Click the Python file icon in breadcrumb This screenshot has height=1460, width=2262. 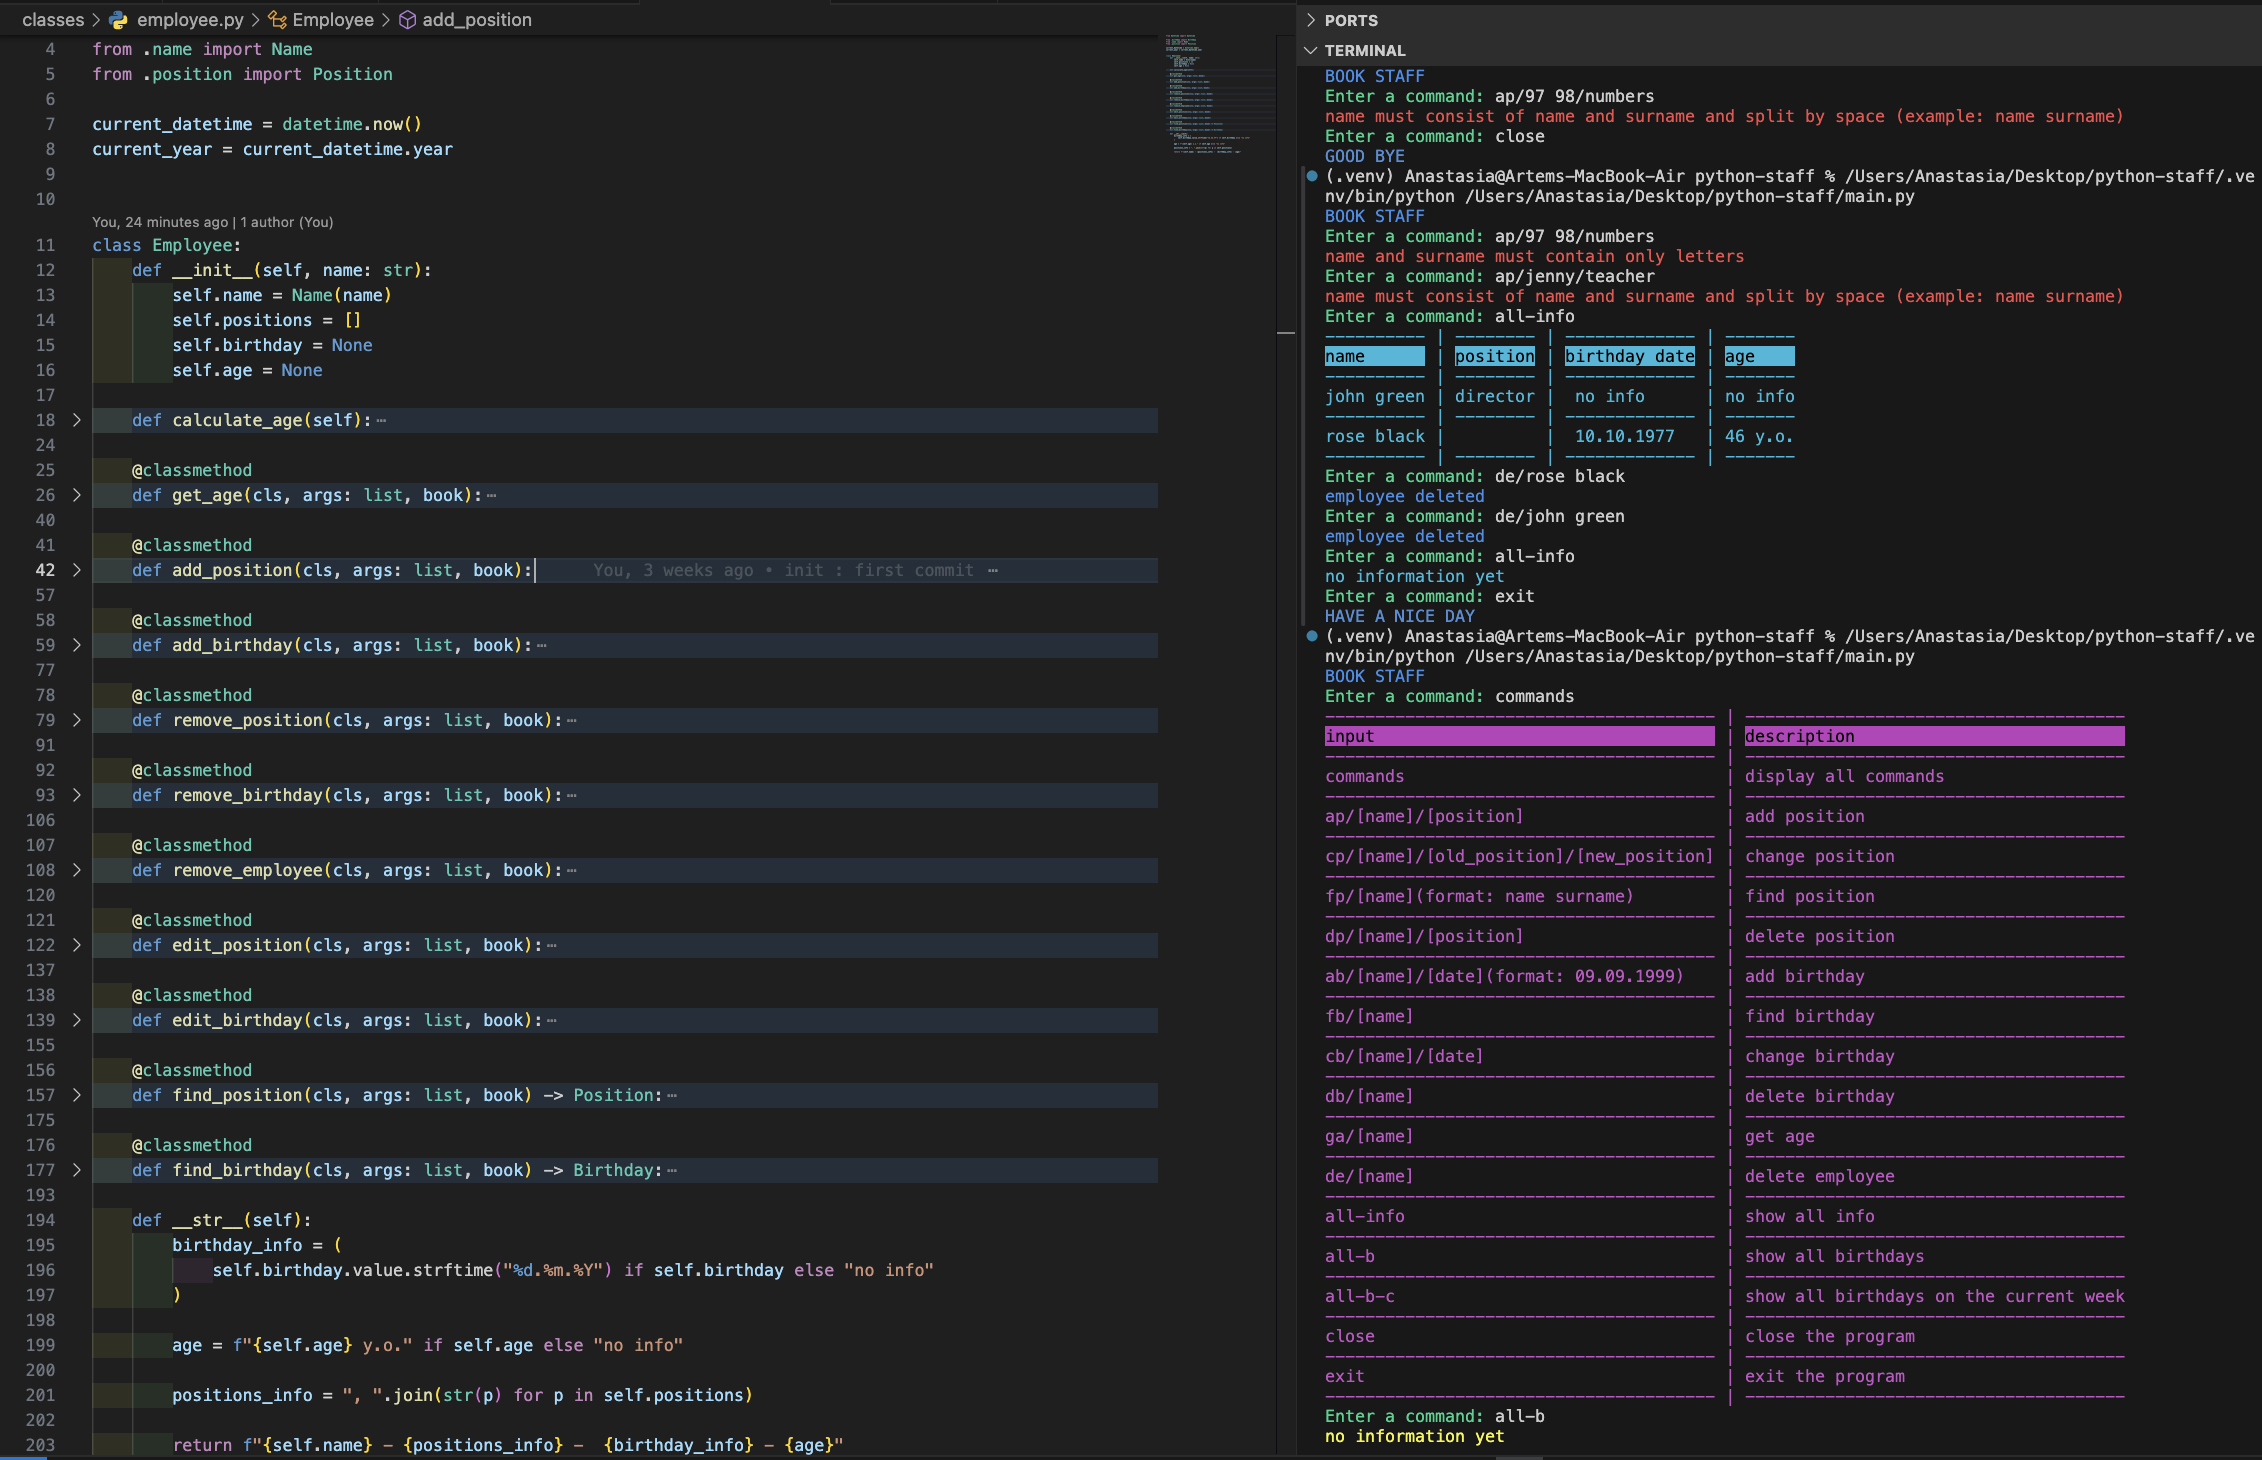pyautogui.click(x=119, y=20)
